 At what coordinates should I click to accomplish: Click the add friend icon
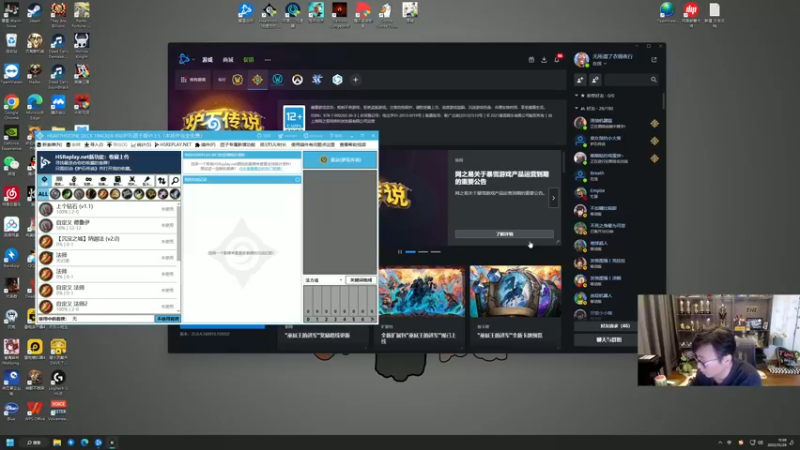580,80
